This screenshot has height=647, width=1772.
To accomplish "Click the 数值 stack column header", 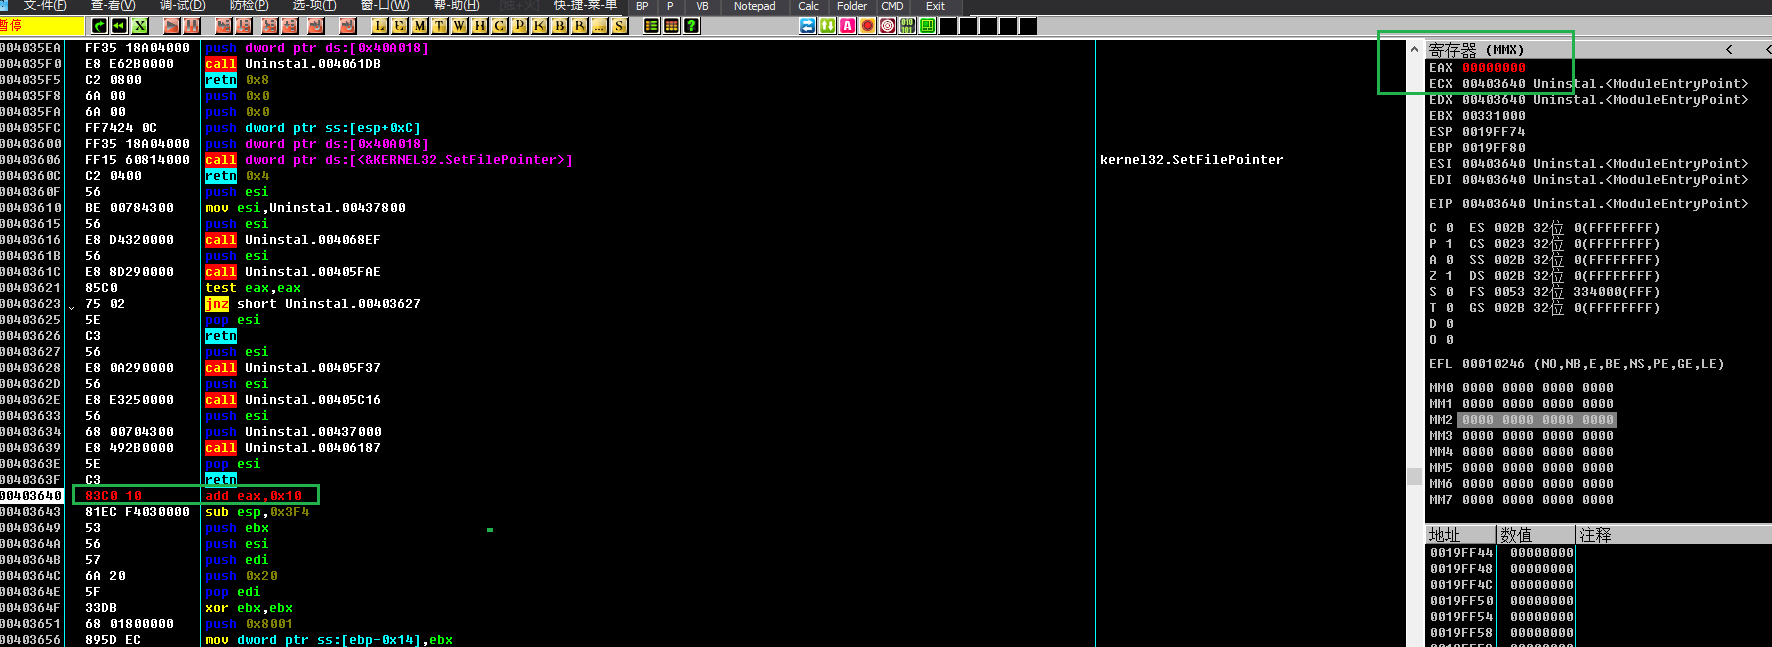I will (1535, 535).
